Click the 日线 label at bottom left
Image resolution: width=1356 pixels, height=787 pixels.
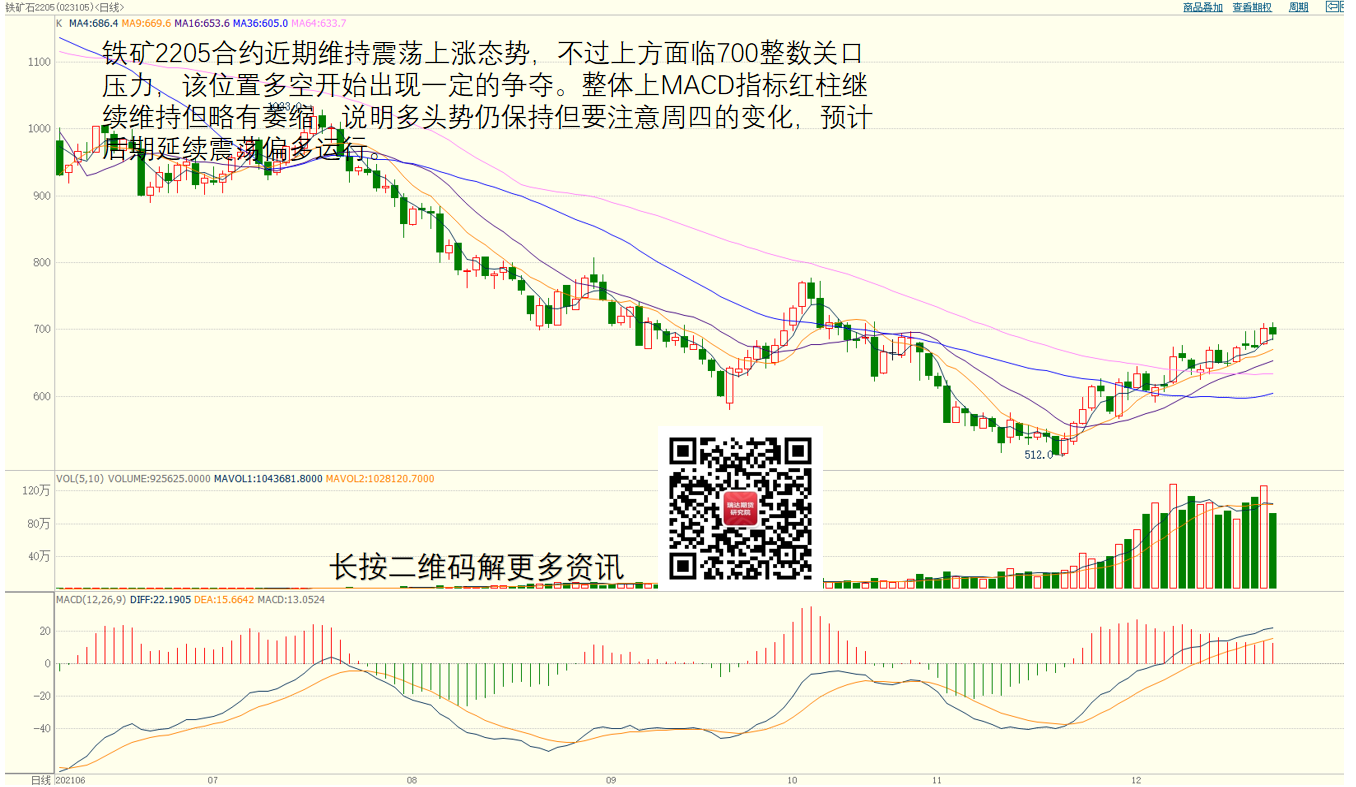tap(40, 779)
